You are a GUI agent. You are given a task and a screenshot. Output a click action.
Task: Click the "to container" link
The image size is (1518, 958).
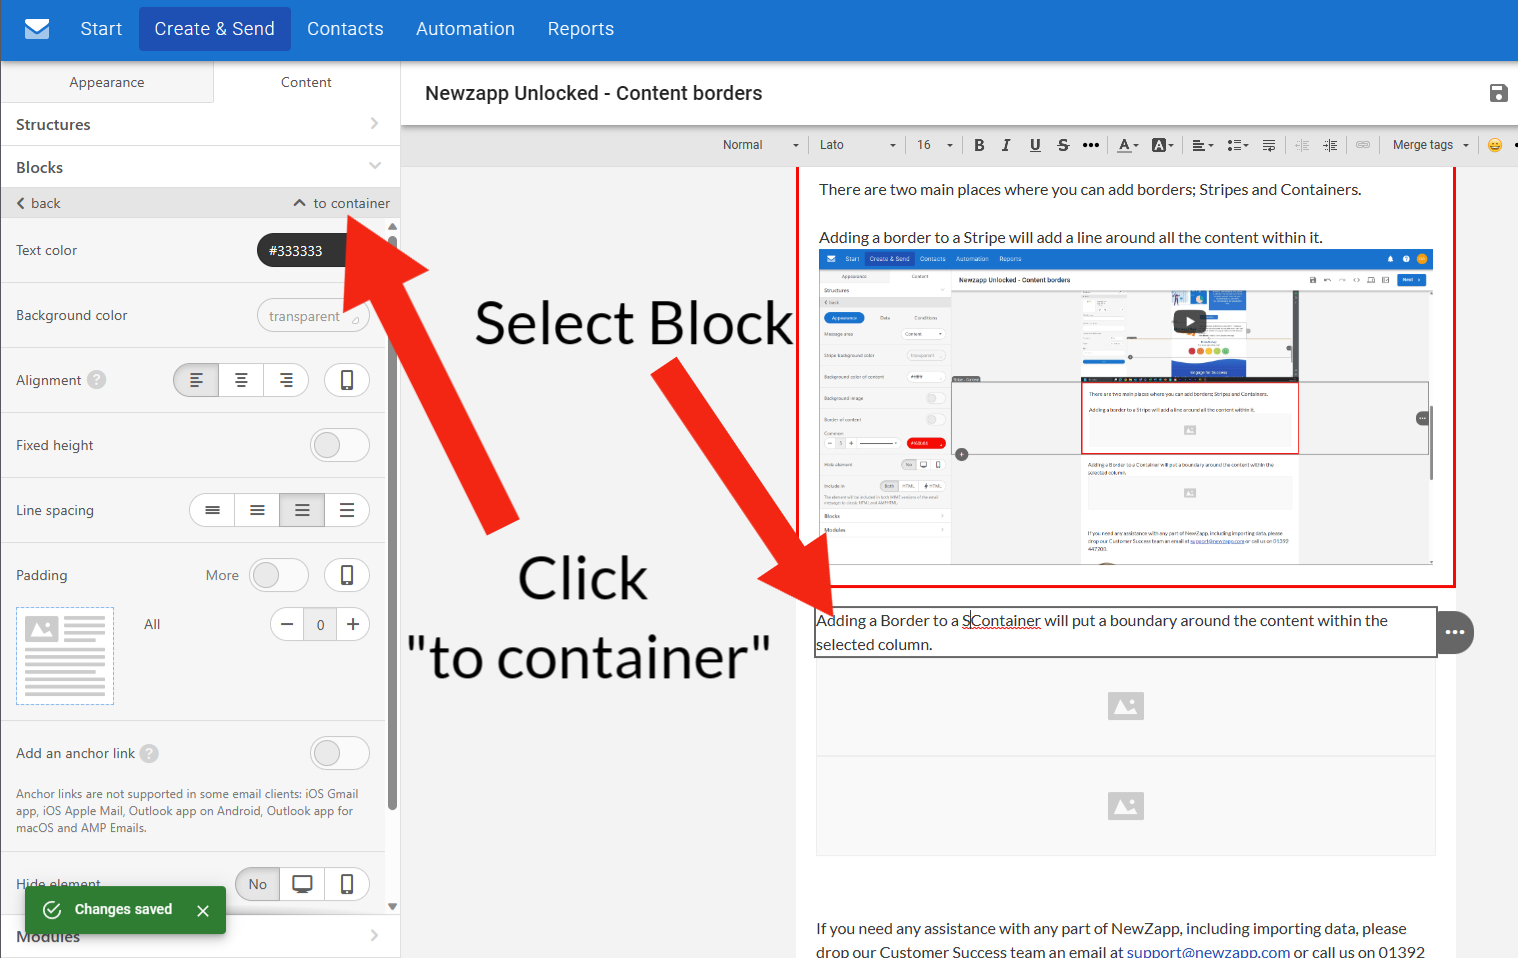pyautogui.click(x=342, y=203)
